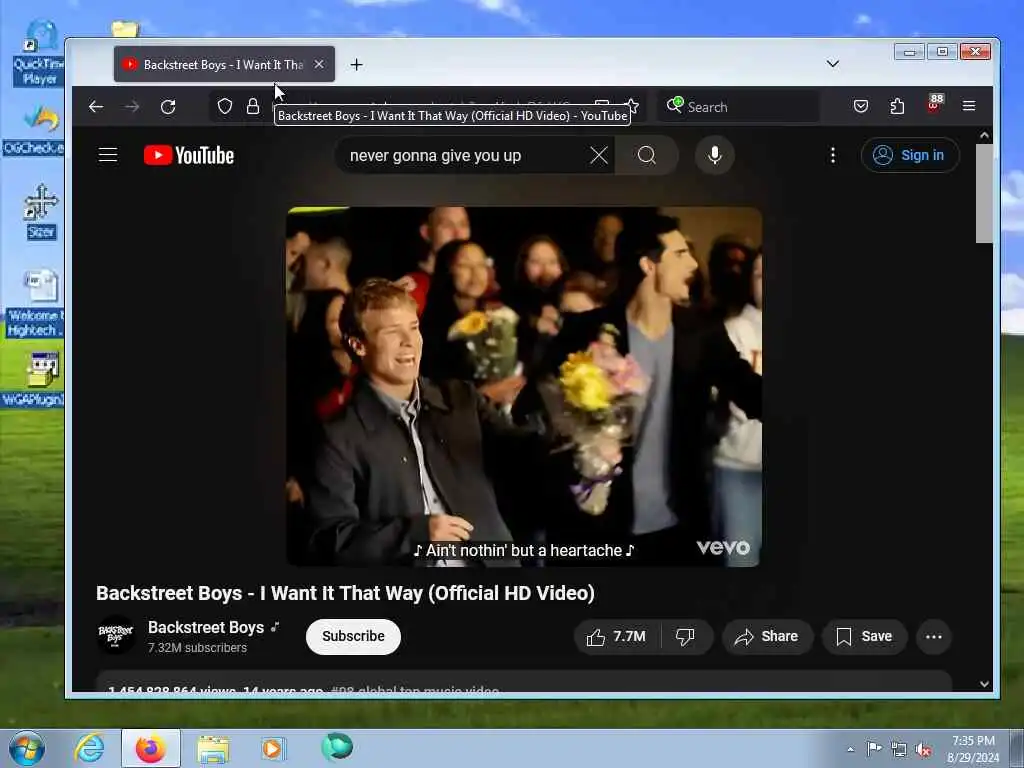Pause the video by clicking the player
This screenshot has width=1024, height=768.
click(x=524, y=387)
